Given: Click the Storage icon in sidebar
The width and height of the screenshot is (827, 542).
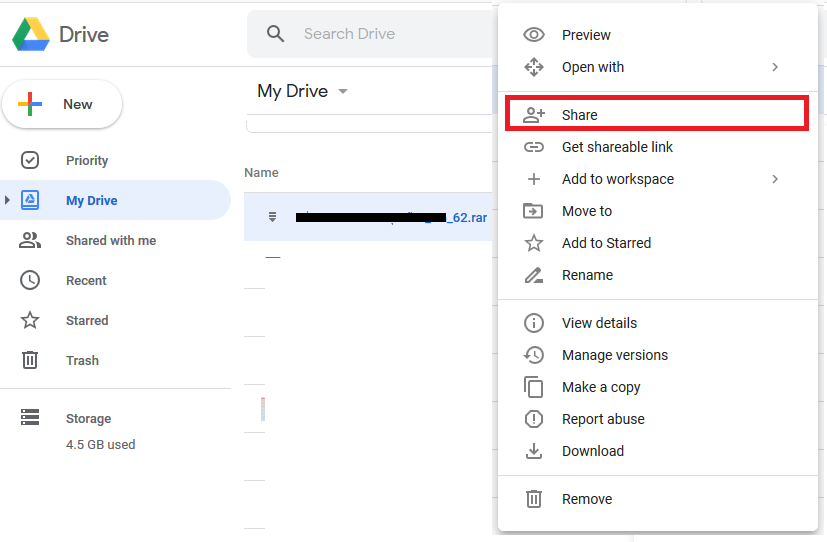Looking at the screenshot, I should click(30, 418).
